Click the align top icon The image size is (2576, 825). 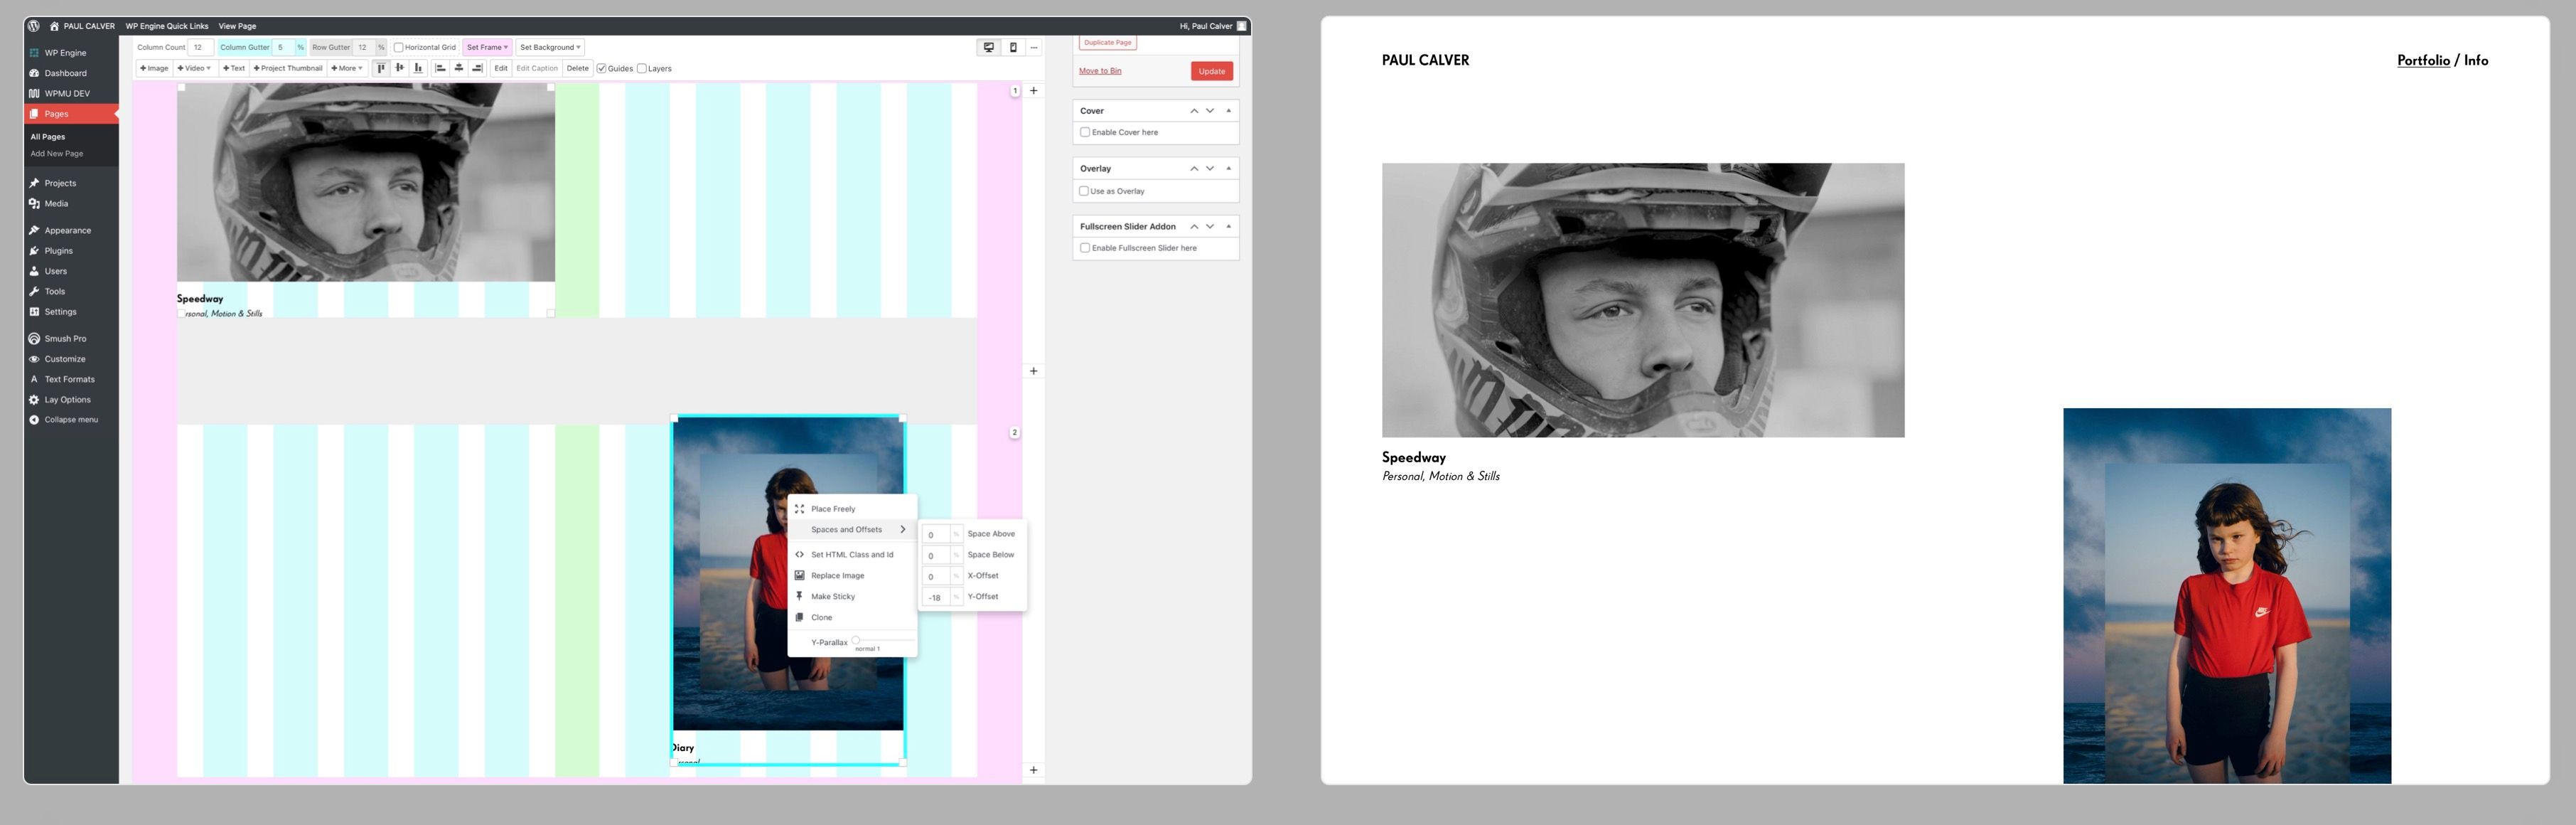click(x=381, y=68)
